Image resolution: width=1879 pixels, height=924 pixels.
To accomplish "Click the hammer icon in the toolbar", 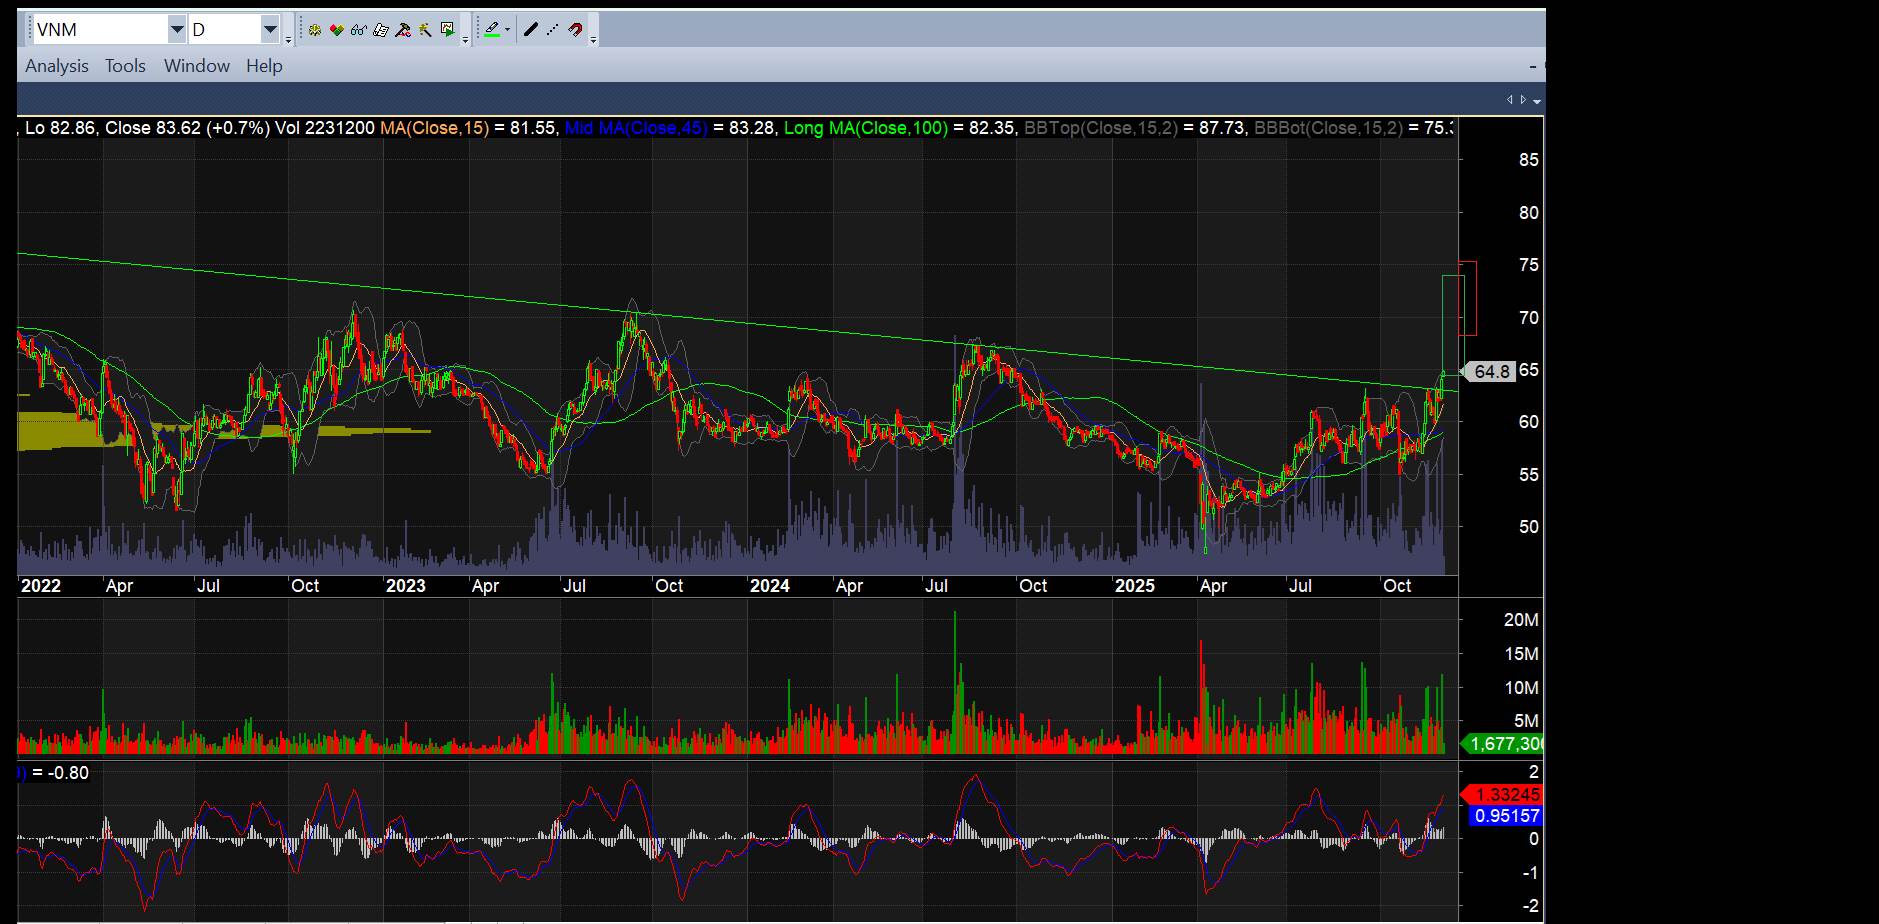I will 403,30.
